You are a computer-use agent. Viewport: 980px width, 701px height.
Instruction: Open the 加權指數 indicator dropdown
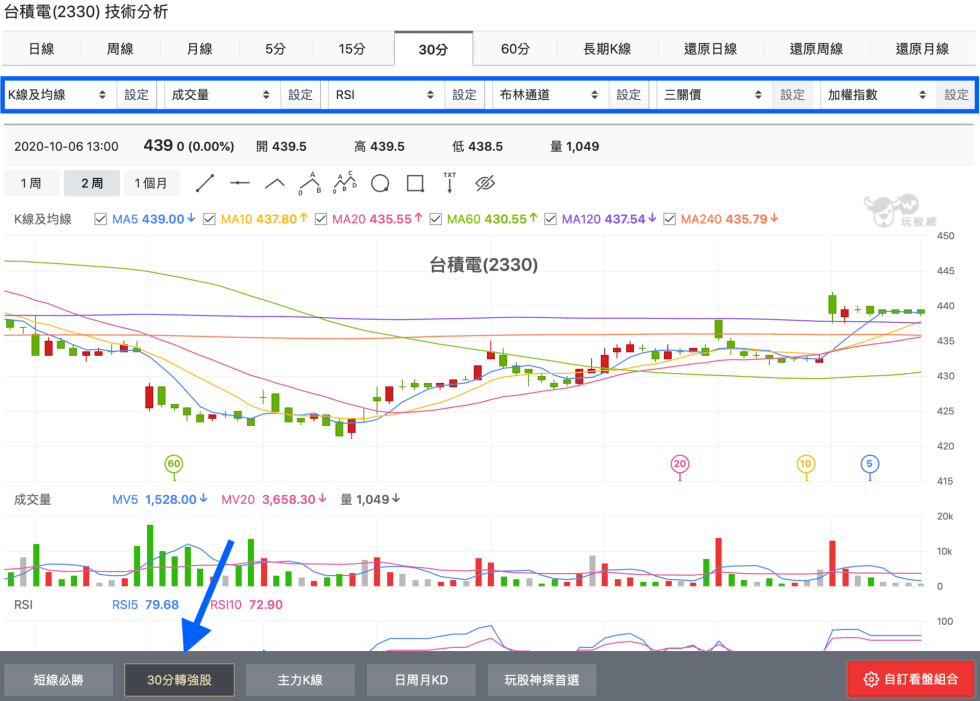(x=877, y=95)
